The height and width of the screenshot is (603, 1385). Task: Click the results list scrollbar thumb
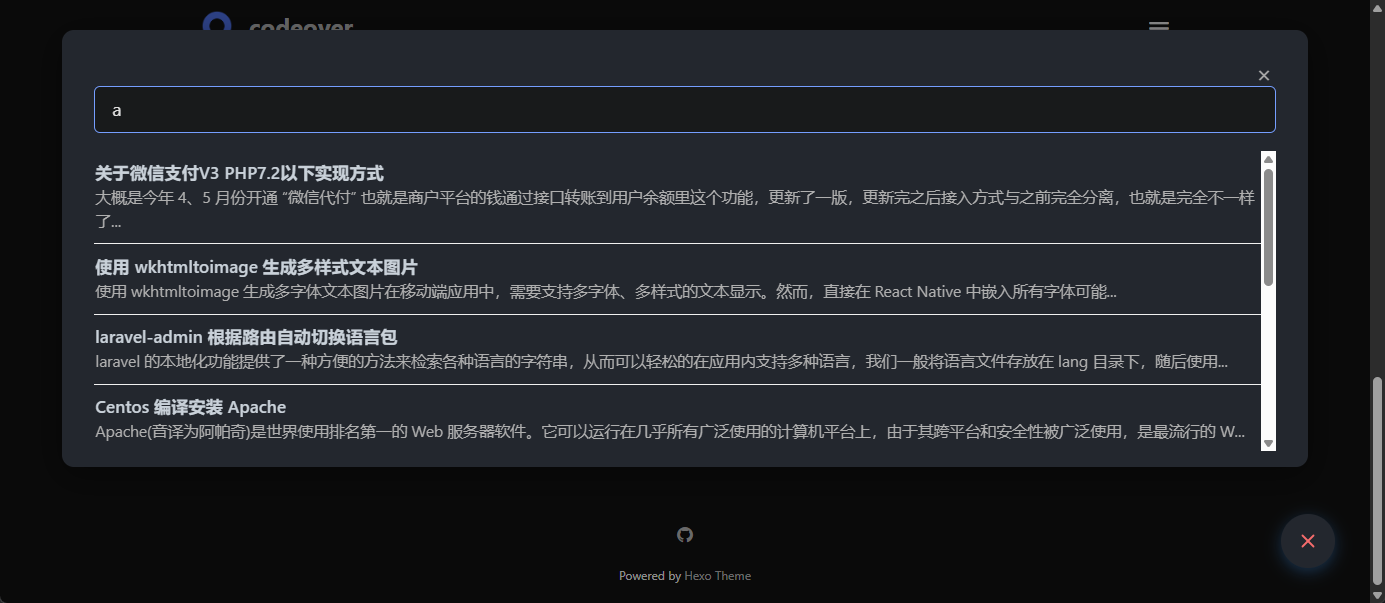[1268, 227]
